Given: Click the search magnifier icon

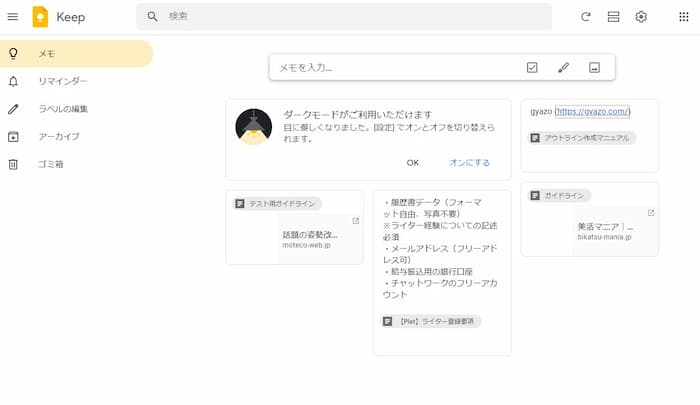Looking at the screenshot, I should point(152,17).
